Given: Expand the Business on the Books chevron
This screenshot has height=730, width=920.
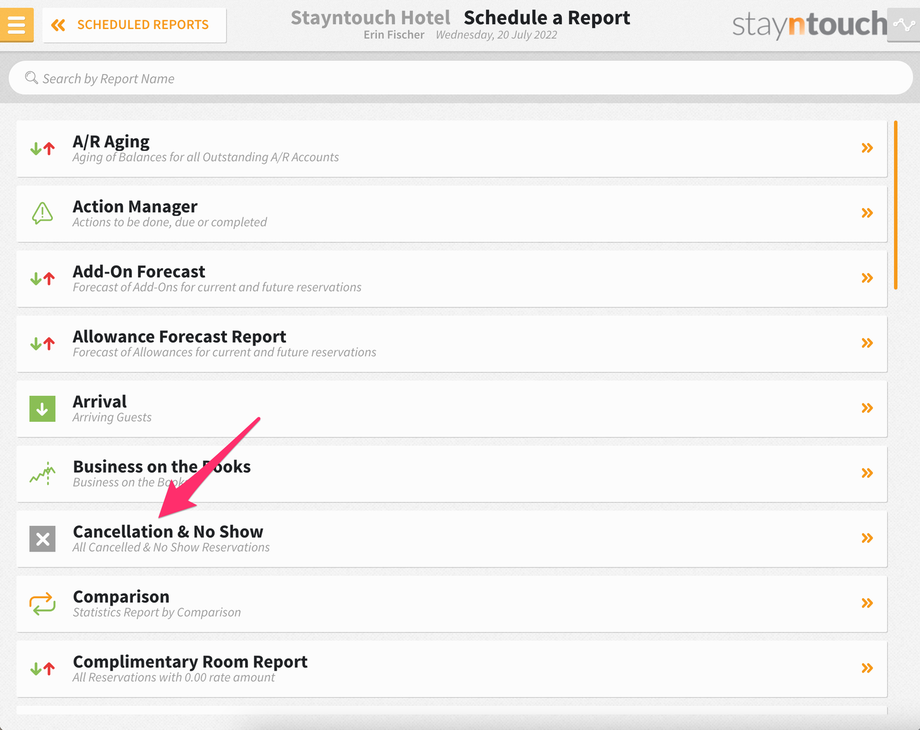Looking at the screenshot, I should 867,473.
